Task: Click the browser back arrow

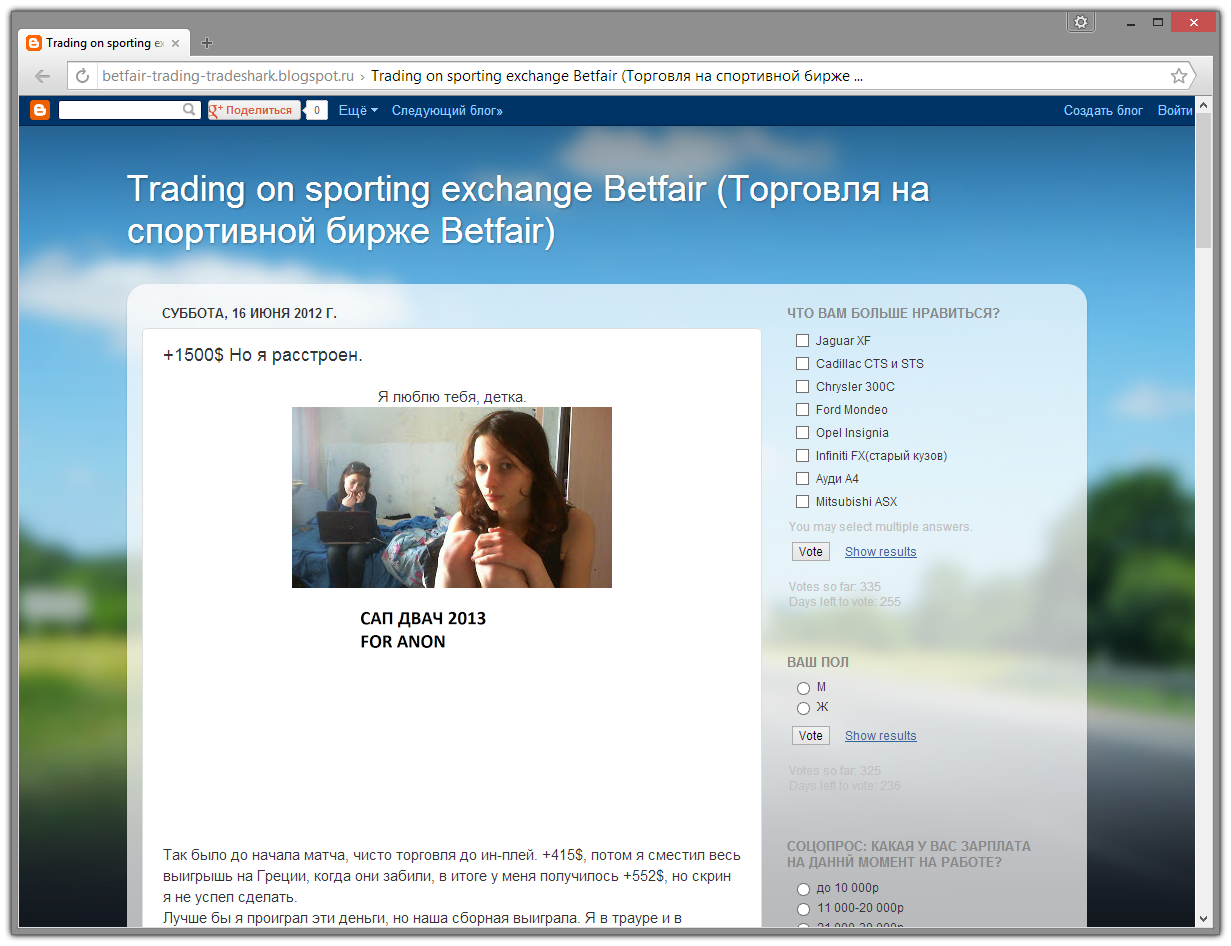Action: 43,76
